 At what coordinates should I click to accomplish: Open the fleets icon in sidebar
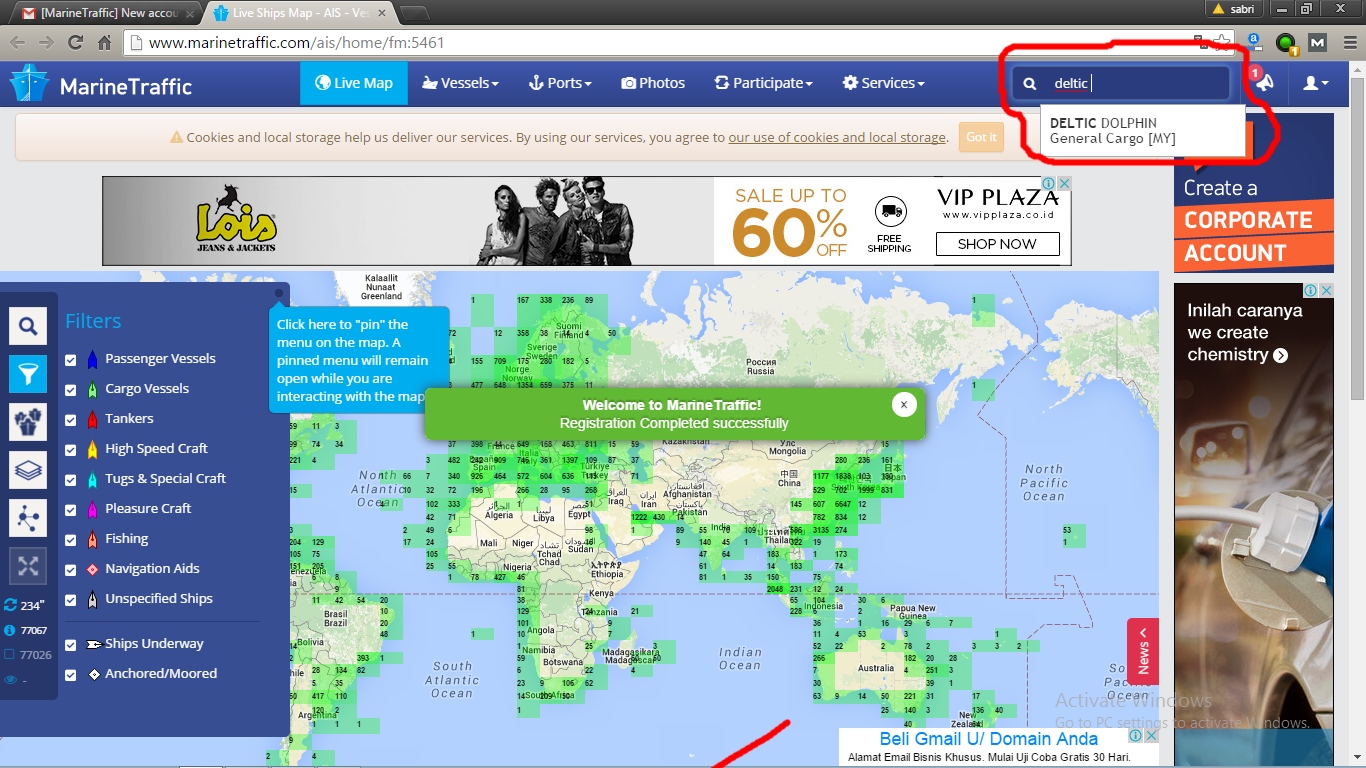(x=28, y=422)
